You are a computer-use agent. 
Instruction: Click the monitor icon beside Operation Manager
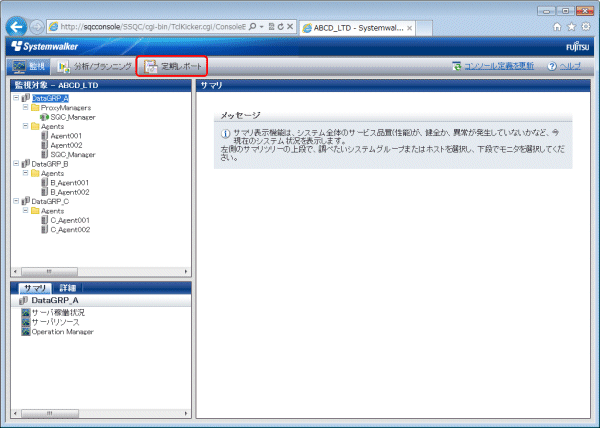[x=26, y=331]
